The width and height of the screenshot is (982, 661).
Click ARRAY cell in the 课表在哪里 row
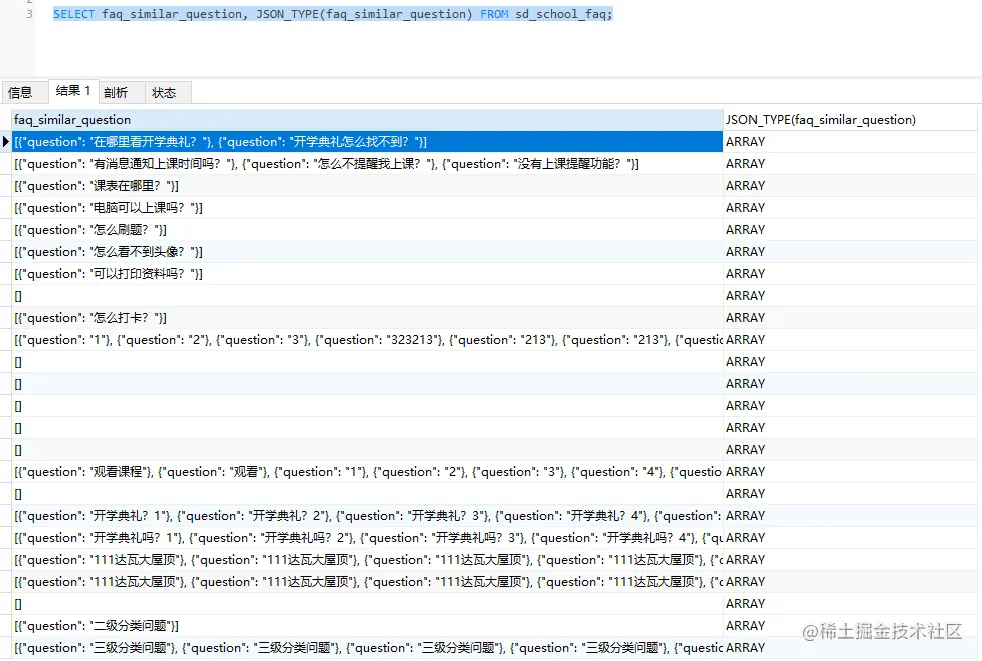(850, 185)
